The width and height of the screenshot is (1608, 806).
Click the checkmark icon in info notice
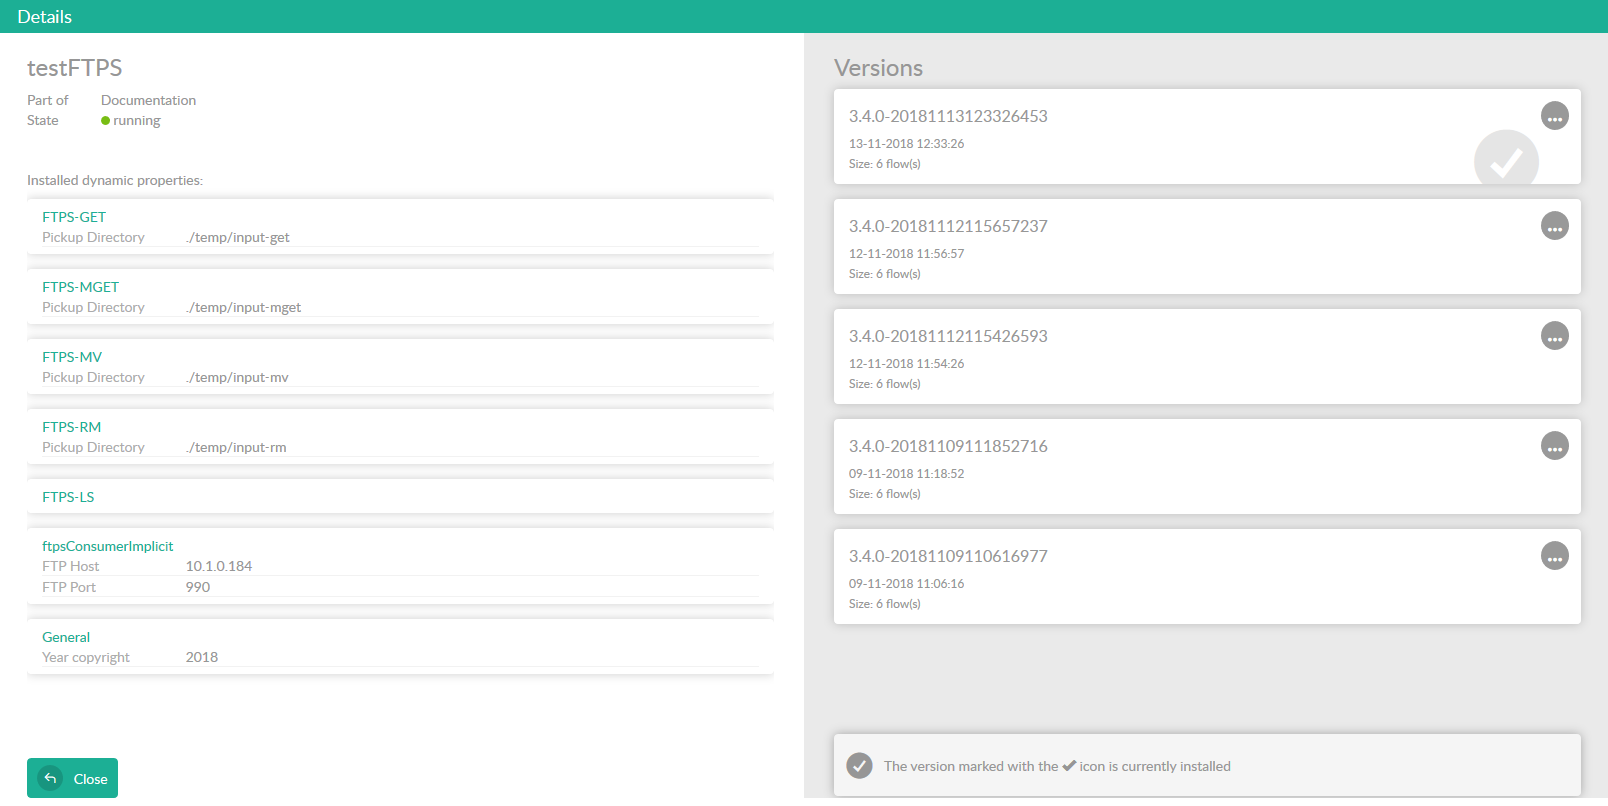point(859,766)
